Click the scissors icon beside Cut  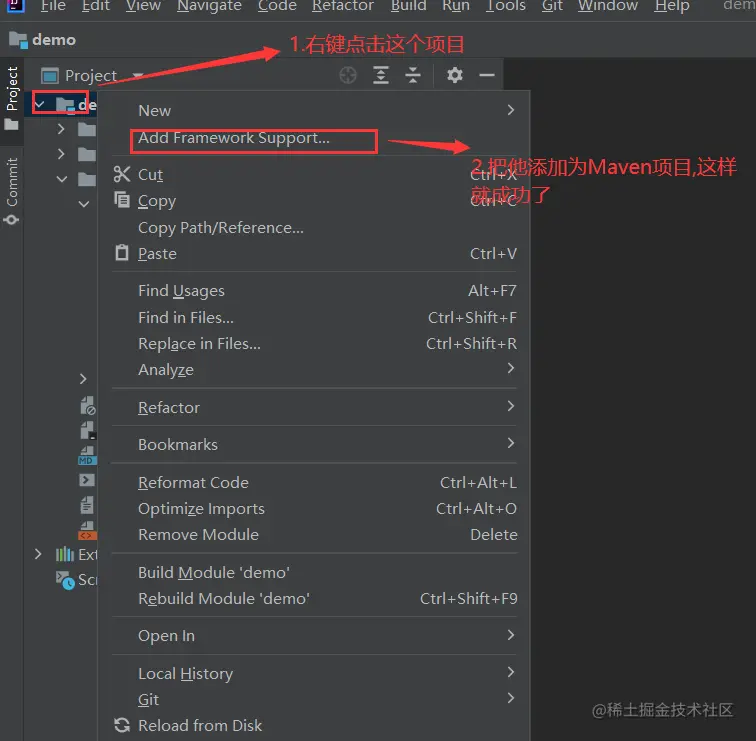point(122,174)
